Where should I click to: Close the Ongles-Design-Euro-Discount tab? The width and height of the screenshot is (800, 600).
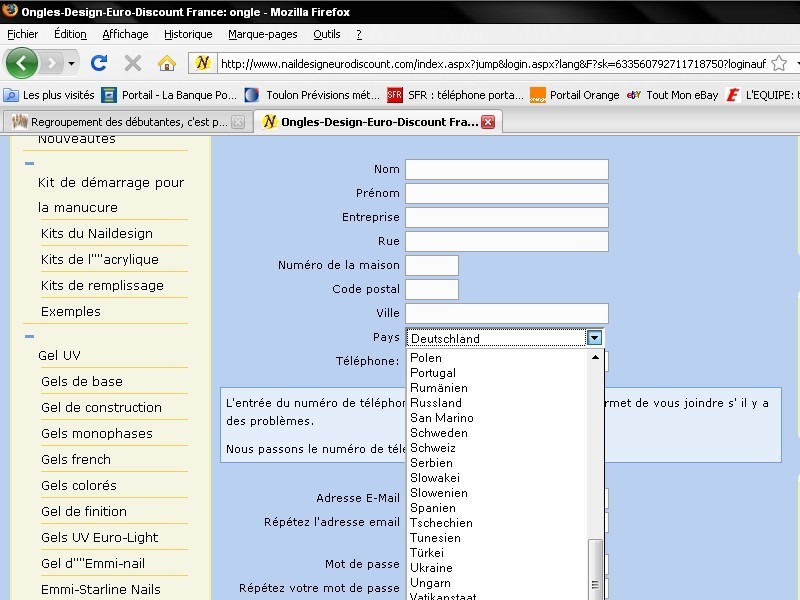(x=488, y=122)
